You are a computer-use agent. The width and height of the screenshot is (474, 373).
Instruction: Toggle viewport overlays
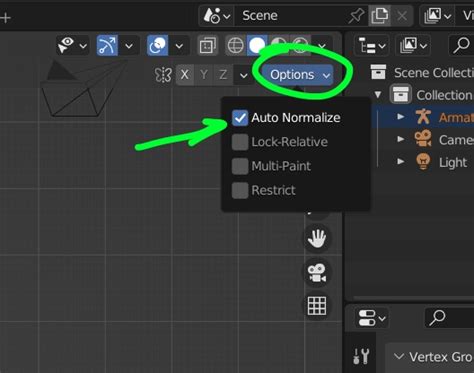pyautogui.click(x=157, y=45)
